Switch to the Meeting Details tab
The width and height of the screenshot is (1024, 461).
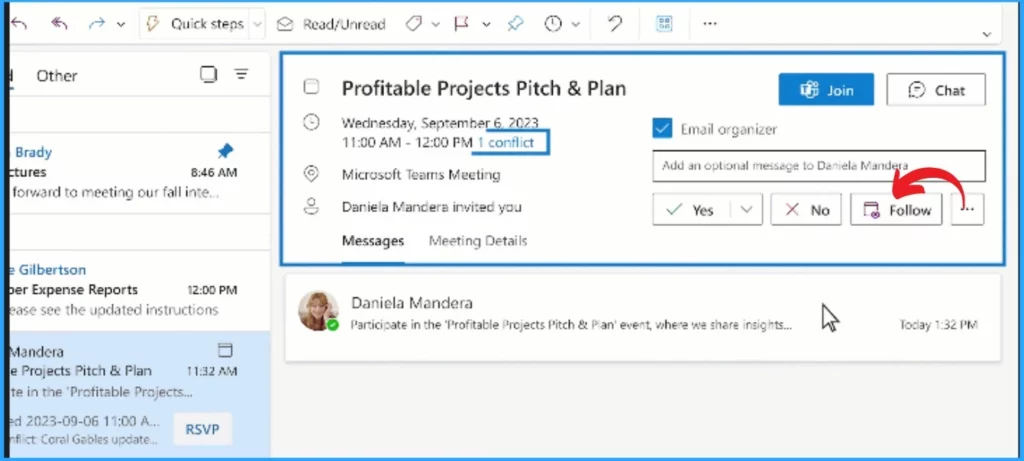(478, 241)
